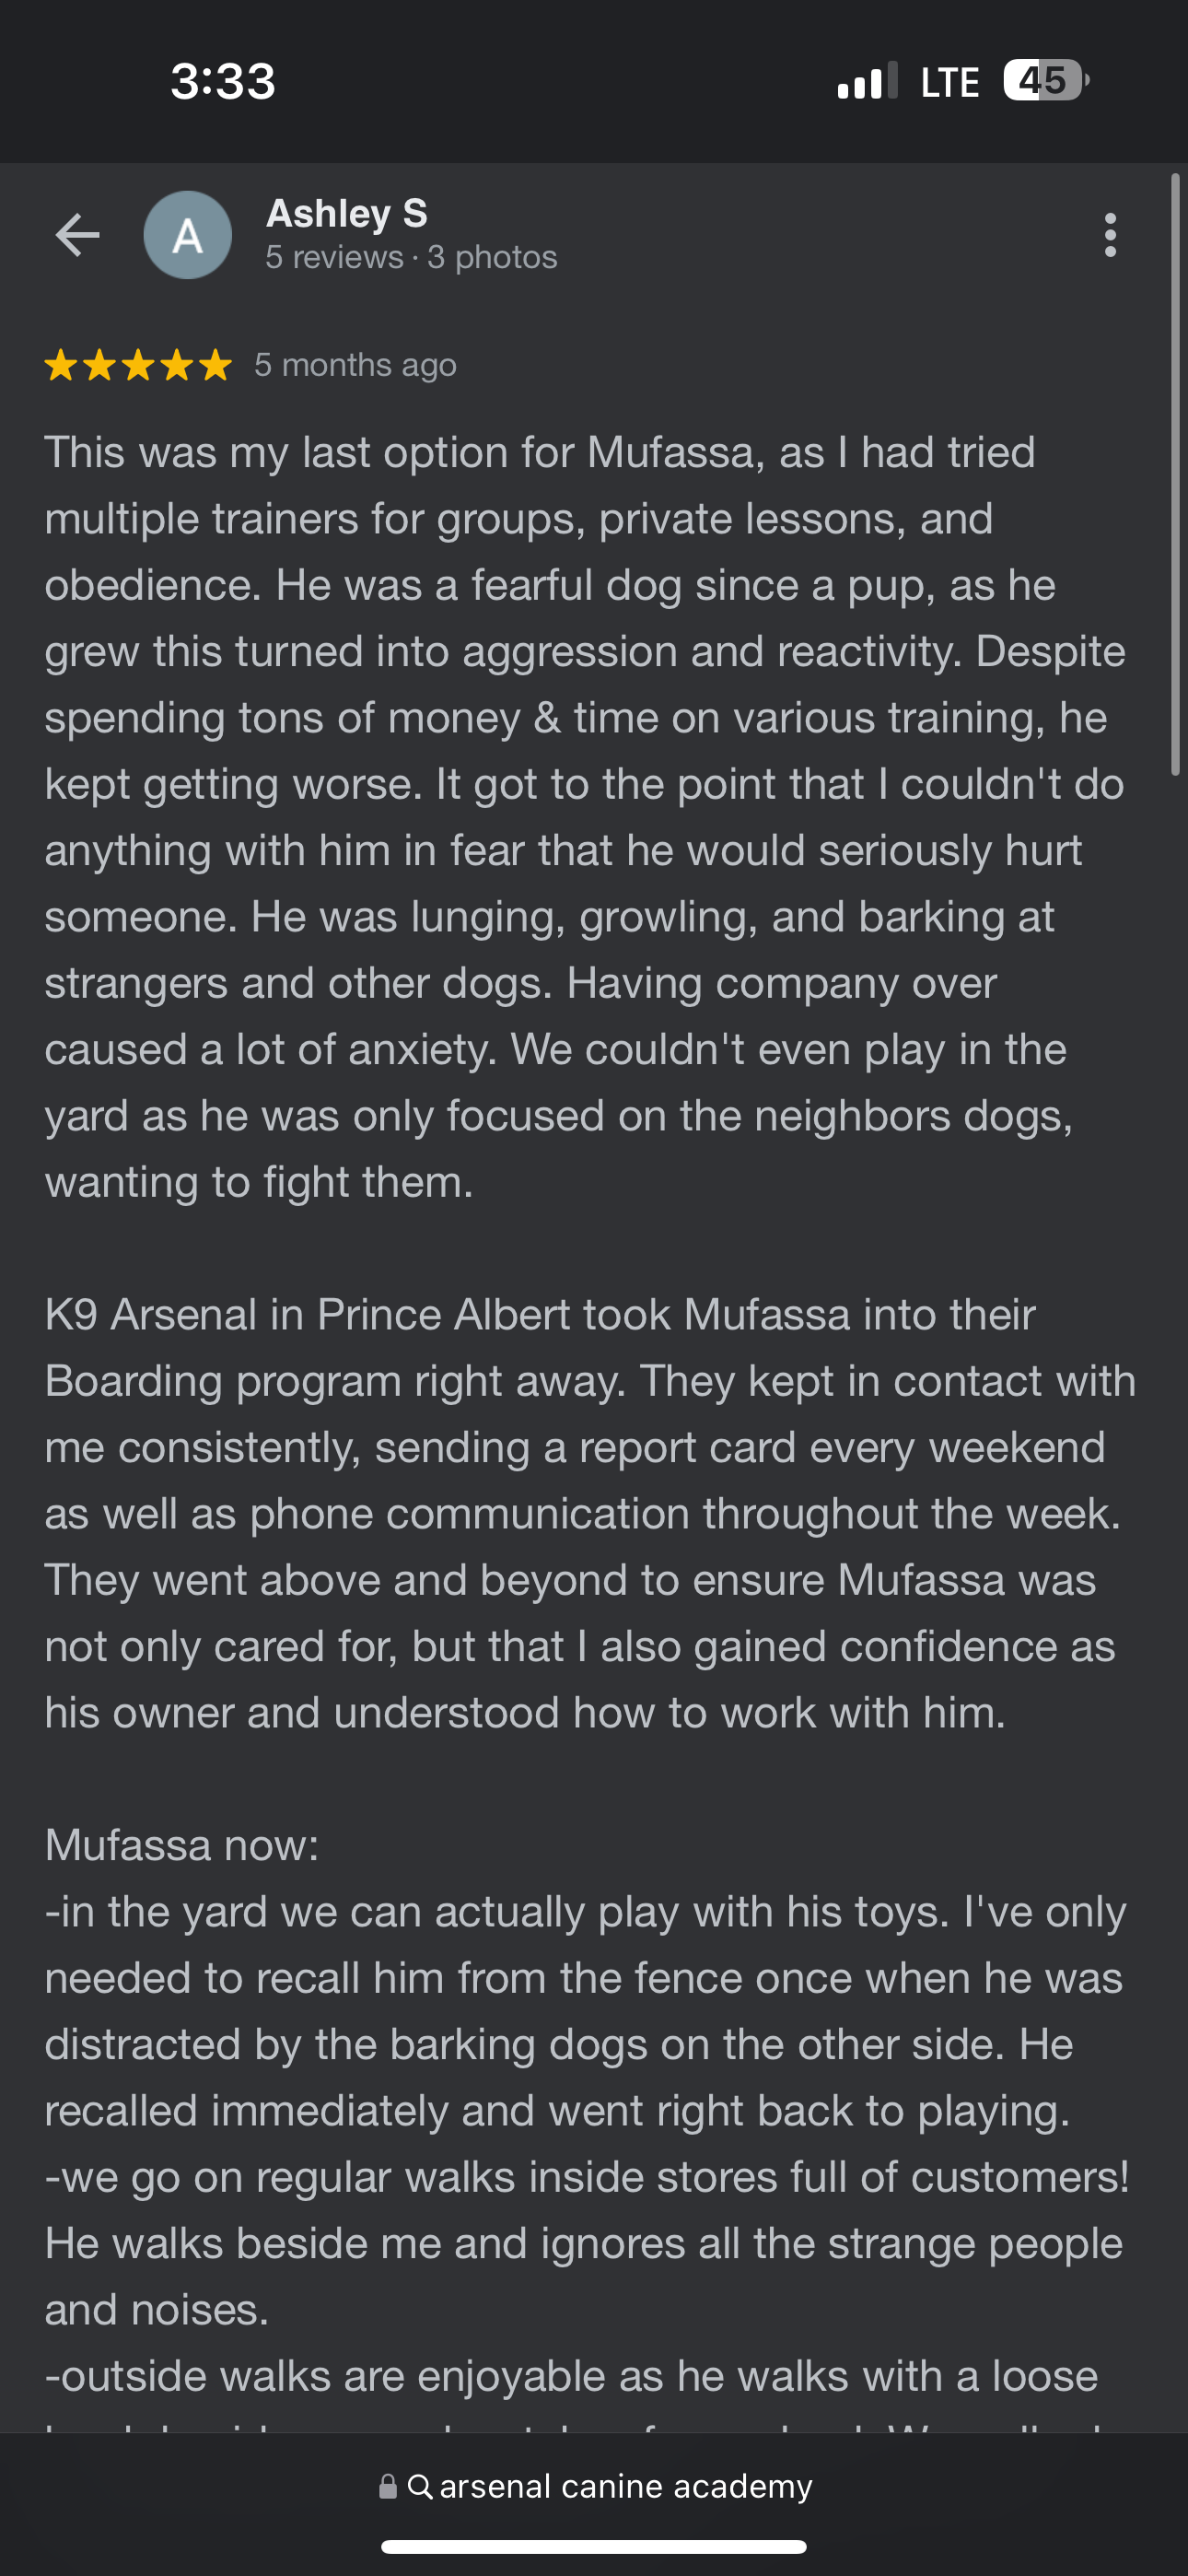Open the three-dot options menu

[x=1110, y=235]
